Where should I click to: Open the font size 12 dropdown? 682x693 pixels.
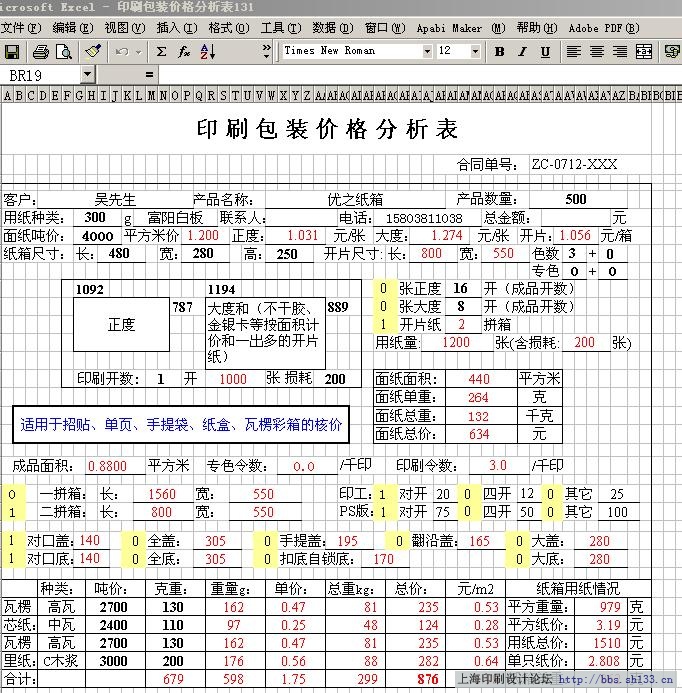pyautogui.click(x=475, y=51)
